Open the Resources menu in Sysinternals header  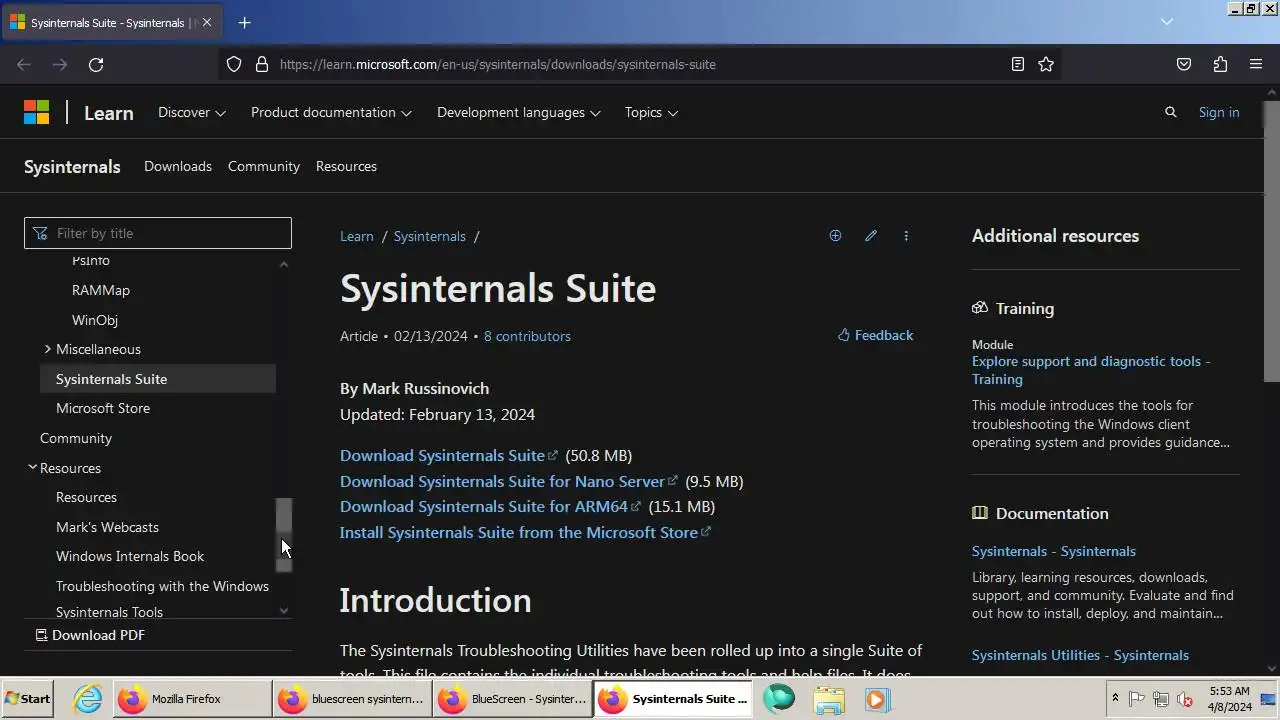tap(346, 166)
